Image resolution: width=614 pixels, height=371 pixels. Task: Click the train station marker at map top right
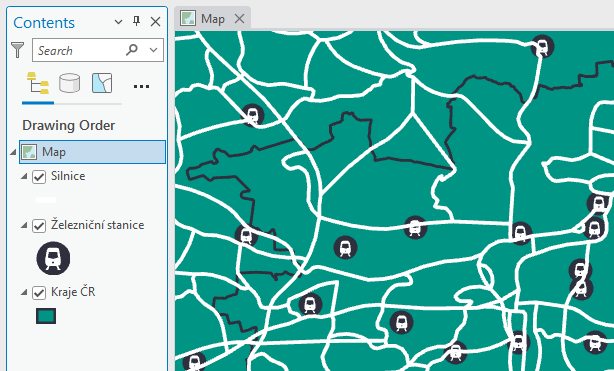[542, 46]
